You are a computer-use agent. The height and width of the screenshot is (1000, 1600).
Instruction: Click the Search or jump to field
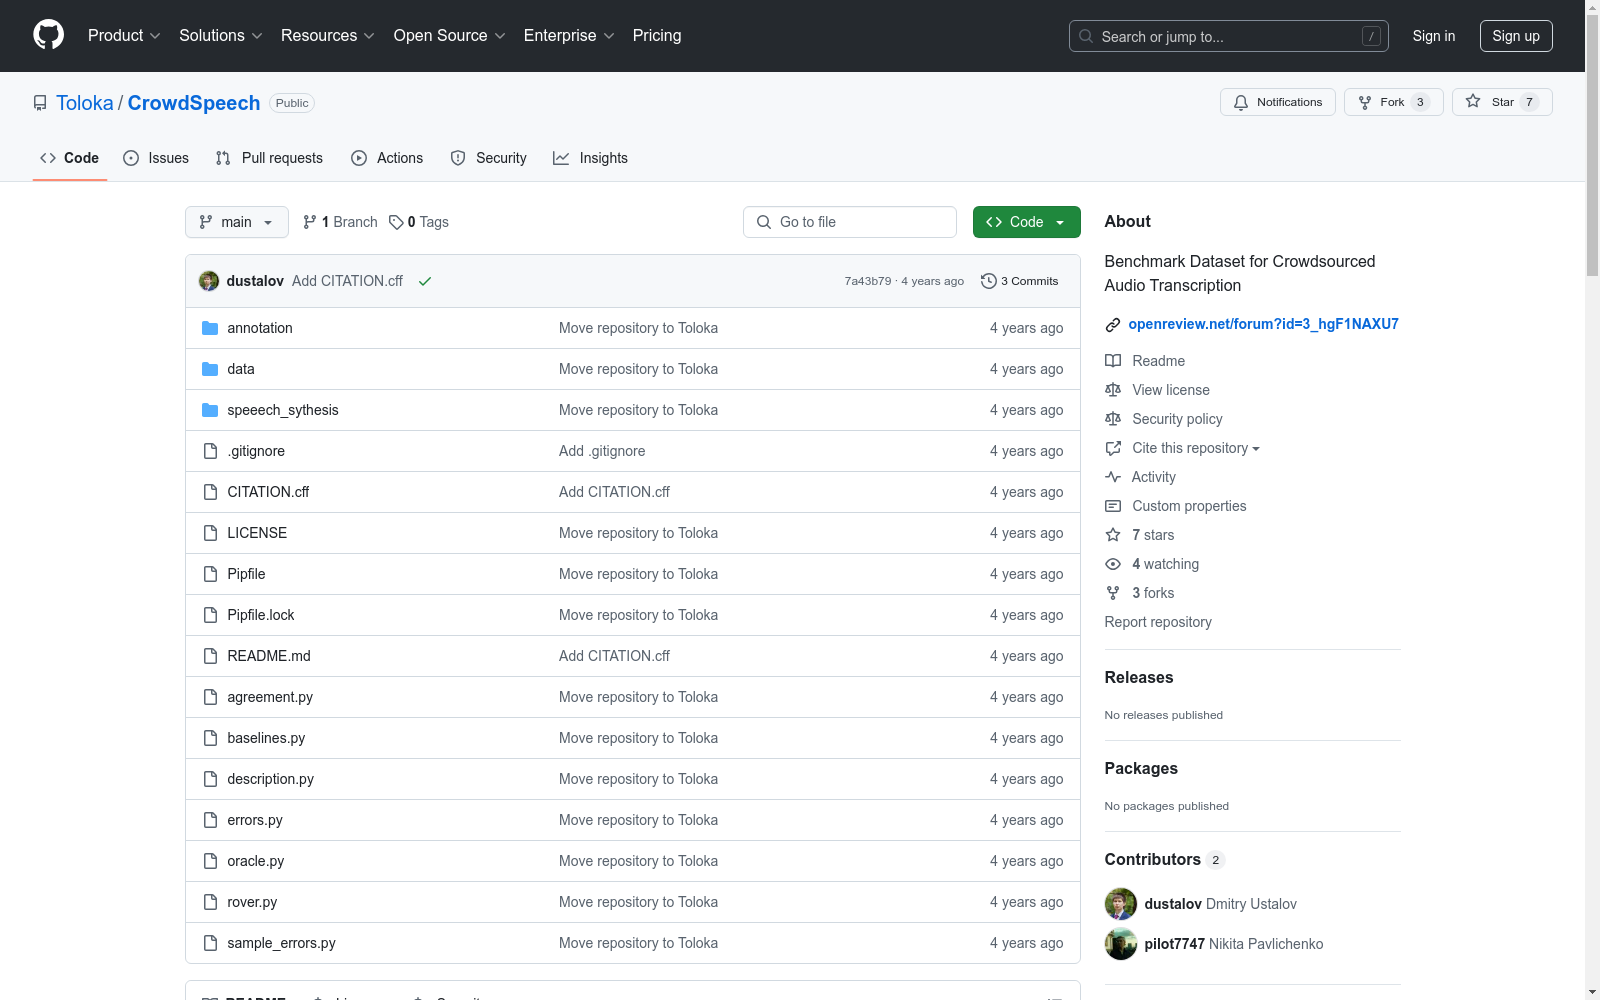click(1229, 36)
